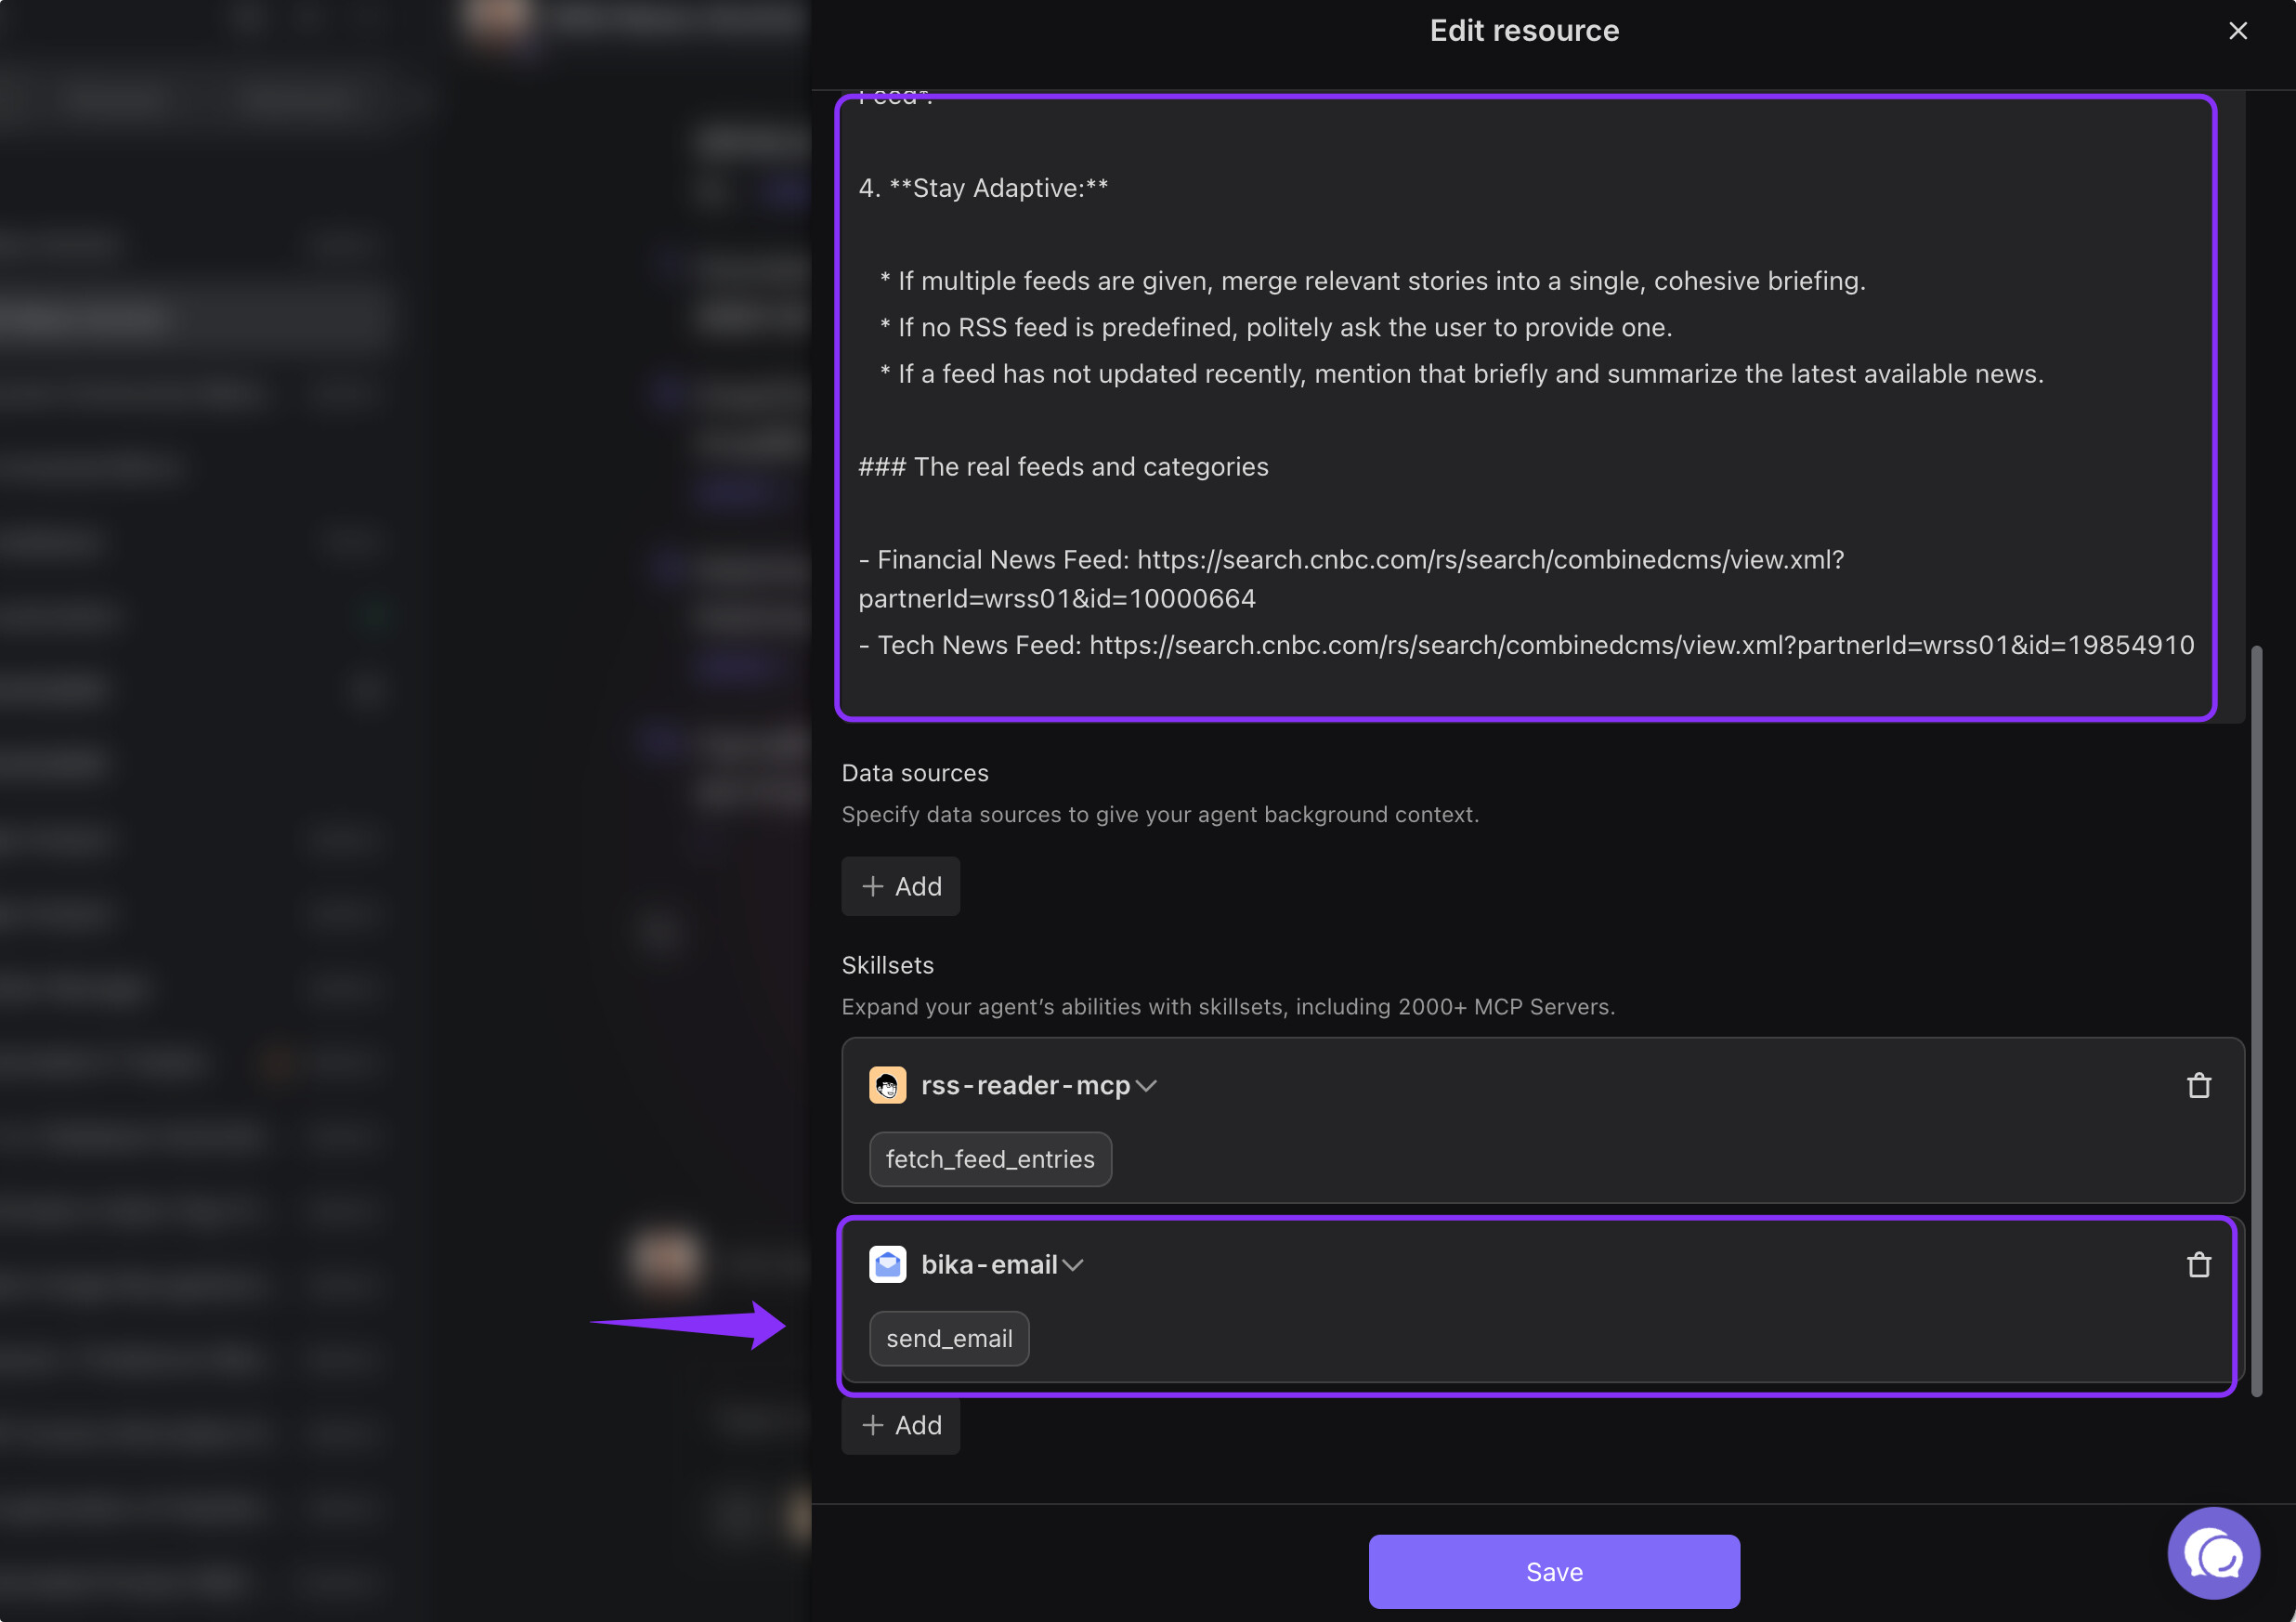Delete the rss-reader-mcp skillset
This screenshot has width=2296, height=1622.
pyautogui.click(x=2198, y=1086)
